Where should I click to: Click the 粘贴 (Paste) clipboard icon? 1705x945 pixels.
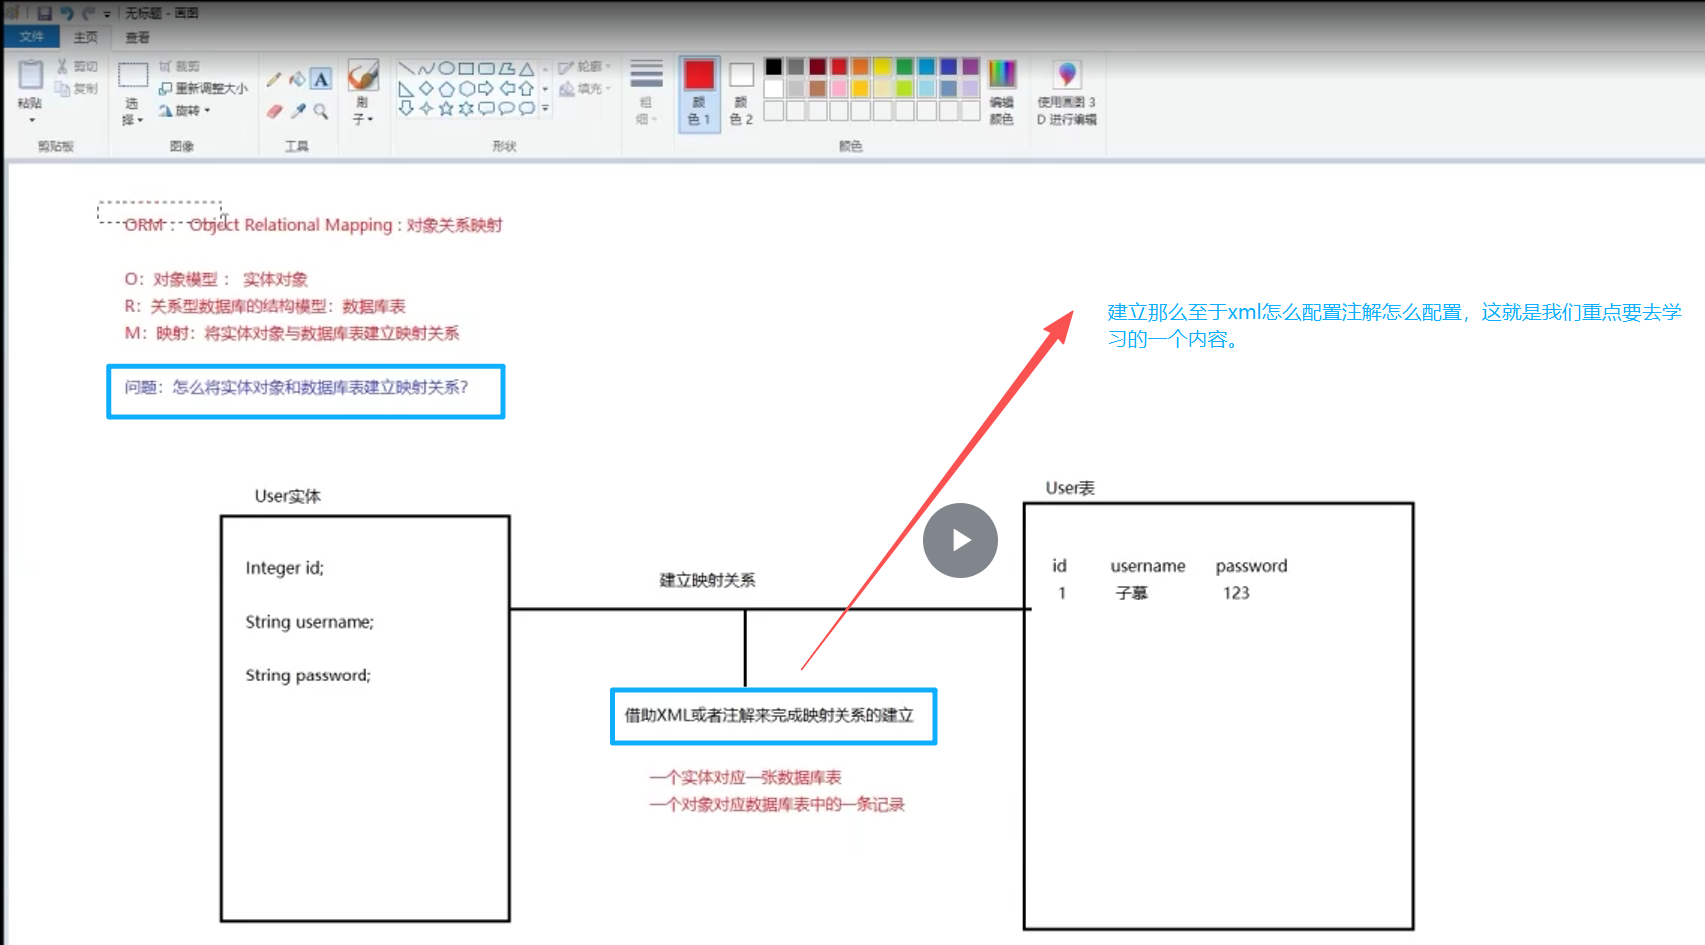(30, 75)
